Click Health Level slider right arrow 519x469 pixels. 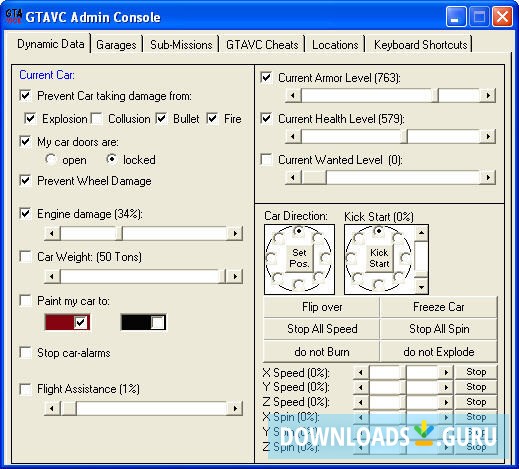tap(488, 136)
